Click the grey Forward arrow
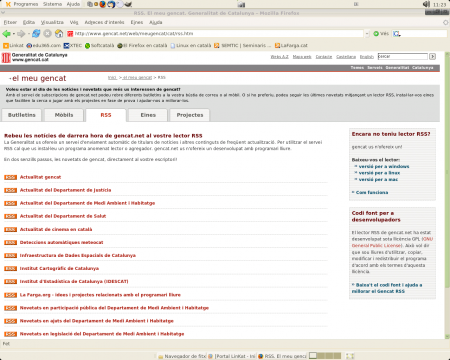 [21, 34]
